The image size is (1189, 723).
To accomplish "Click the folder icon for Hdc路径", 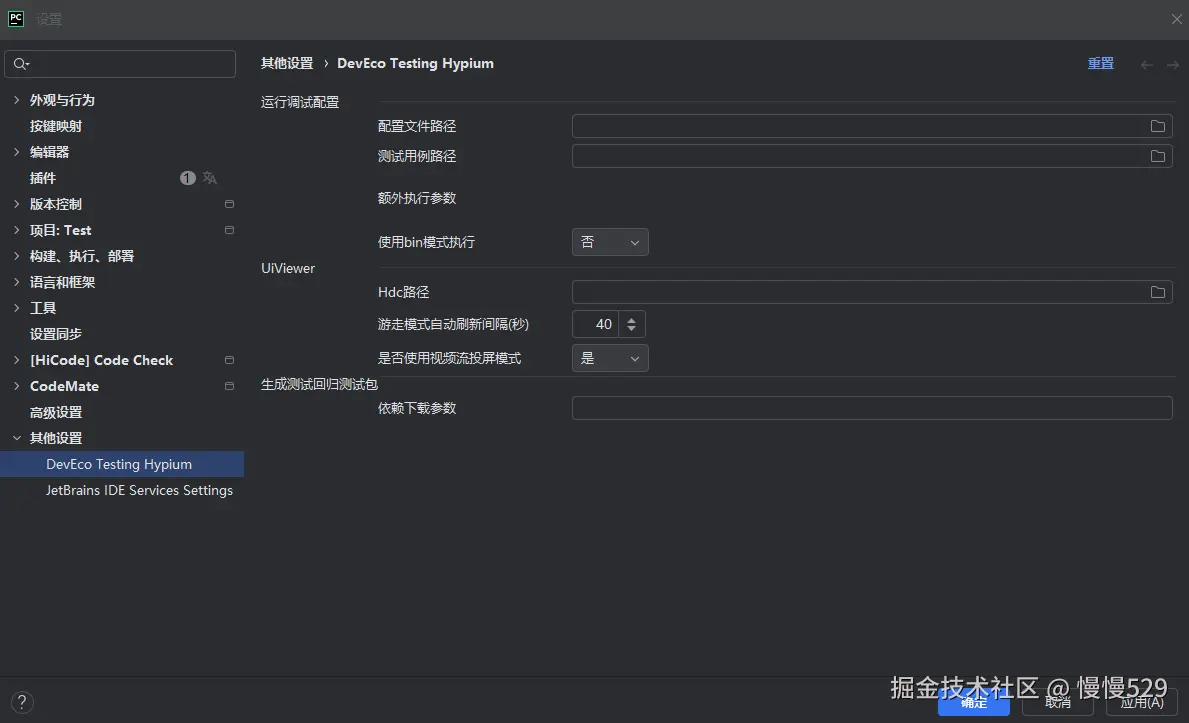I will click(x=1157, y=292).
